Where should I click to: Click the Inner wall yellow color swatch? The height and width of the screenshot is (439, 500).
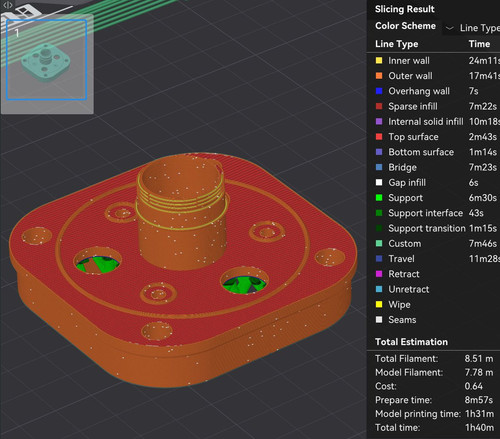point(379,61)
